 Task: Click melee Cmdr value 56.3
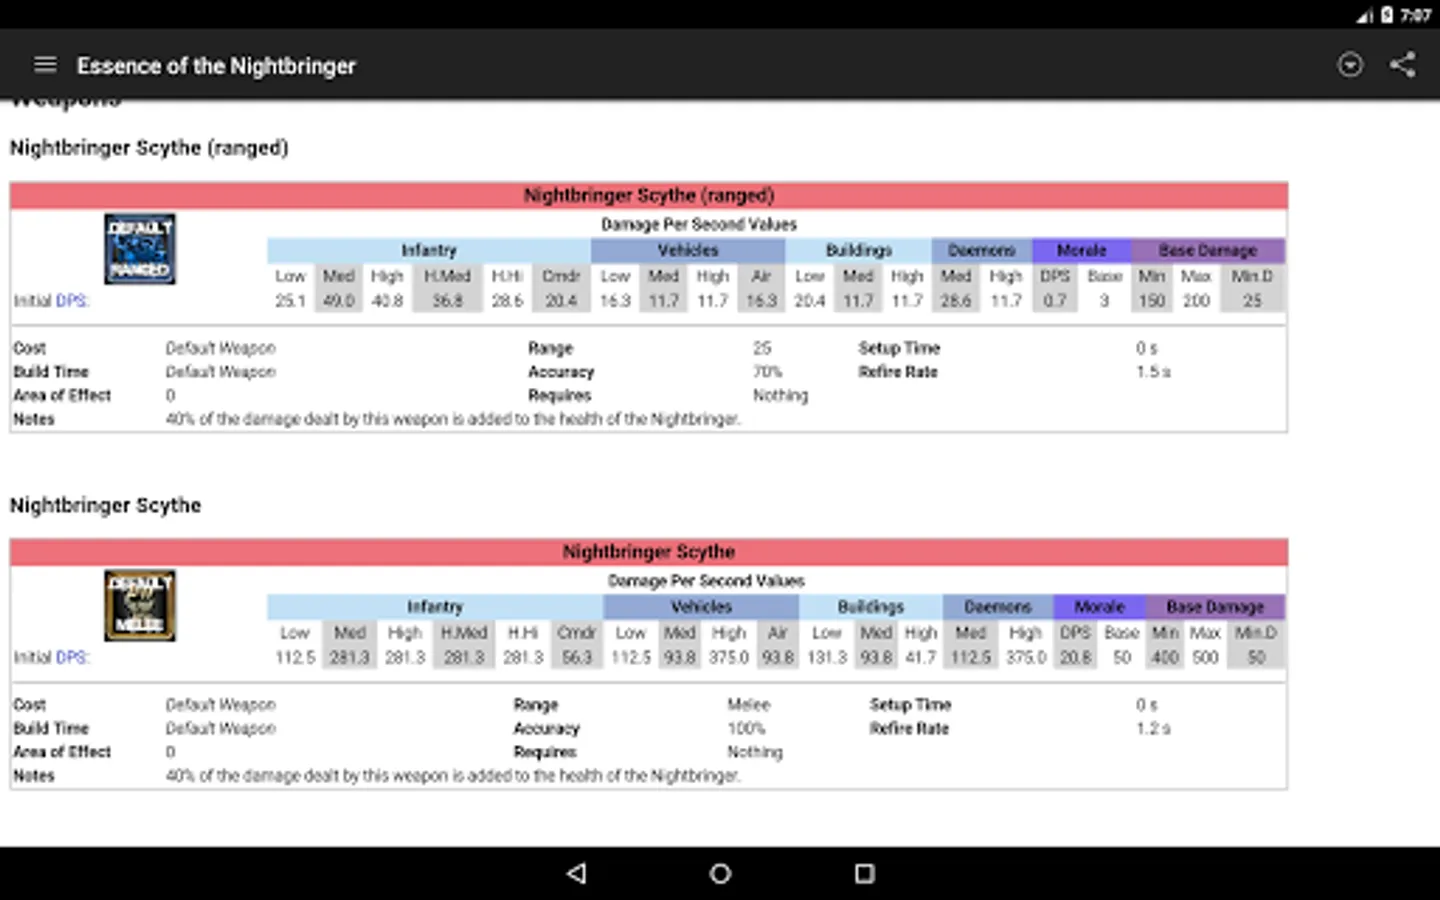[x=577, y=657]
